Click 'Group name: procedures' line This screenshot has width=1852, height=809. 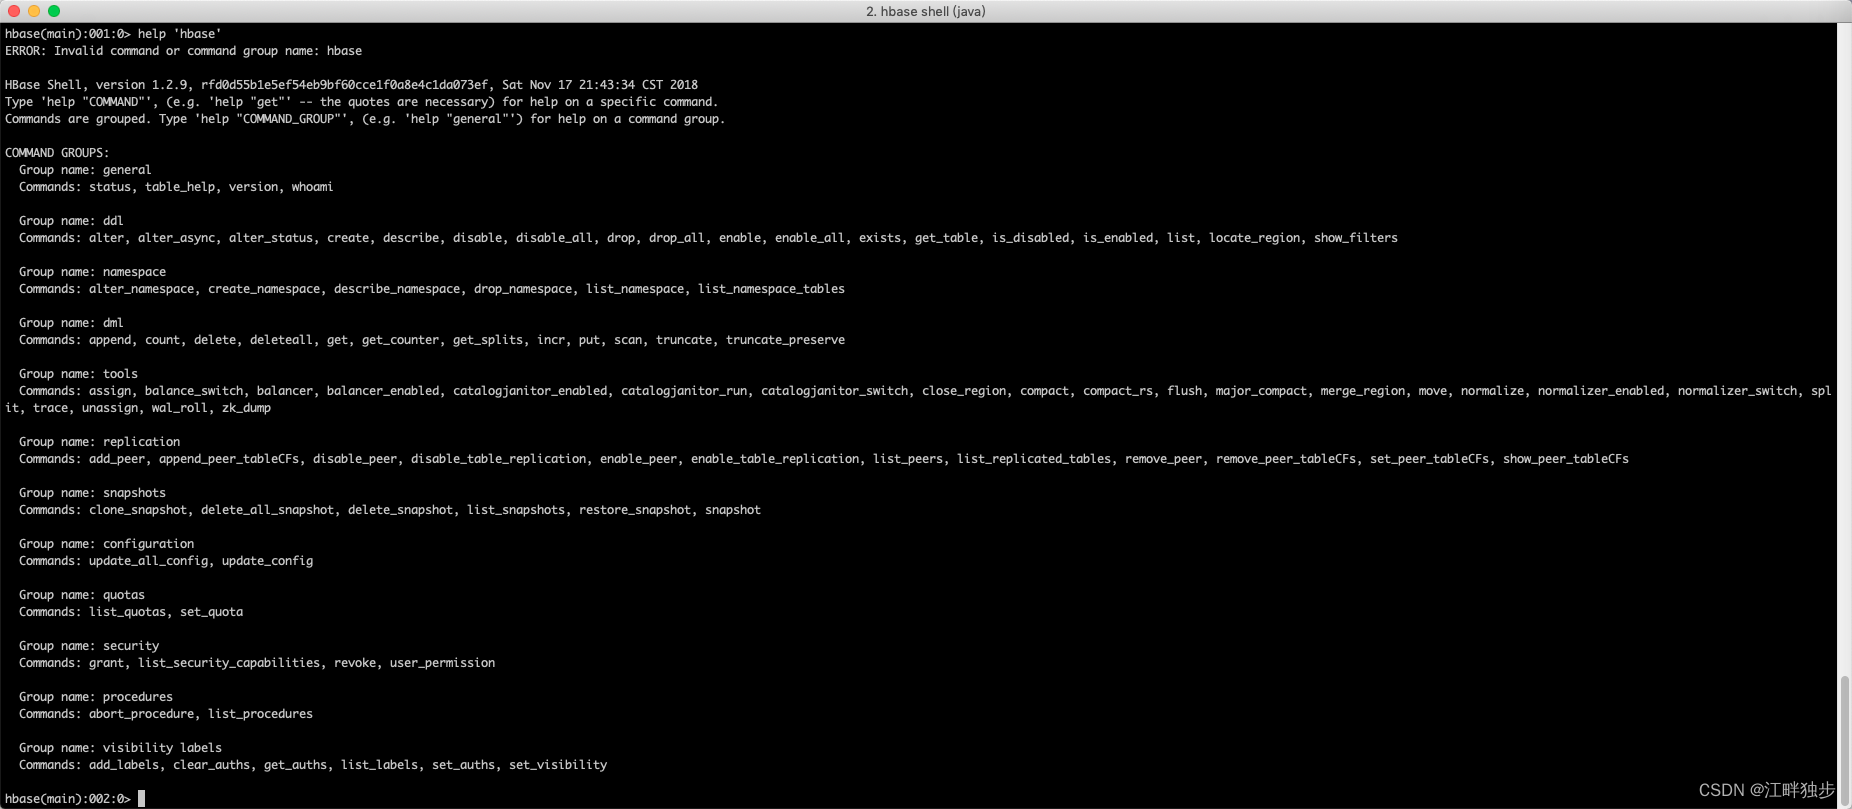96,697
